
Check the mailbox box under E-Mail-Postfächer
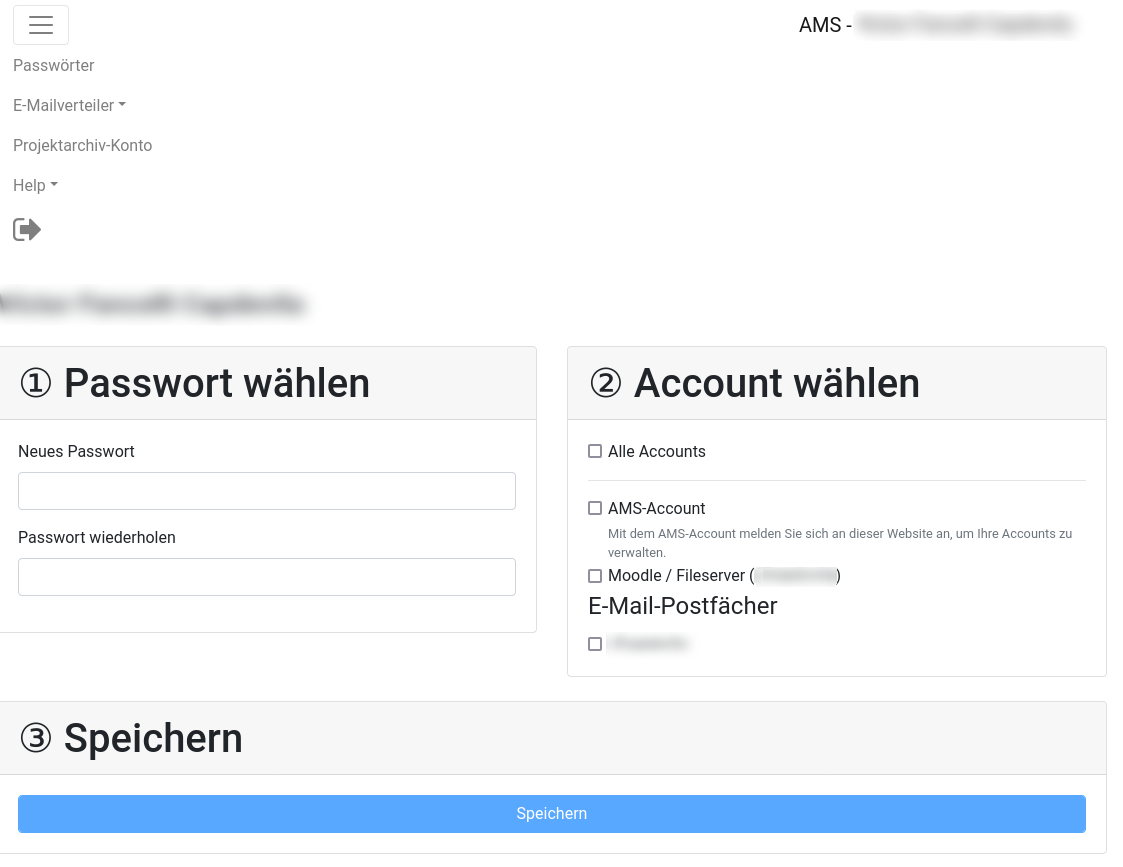tap(595, 644)
